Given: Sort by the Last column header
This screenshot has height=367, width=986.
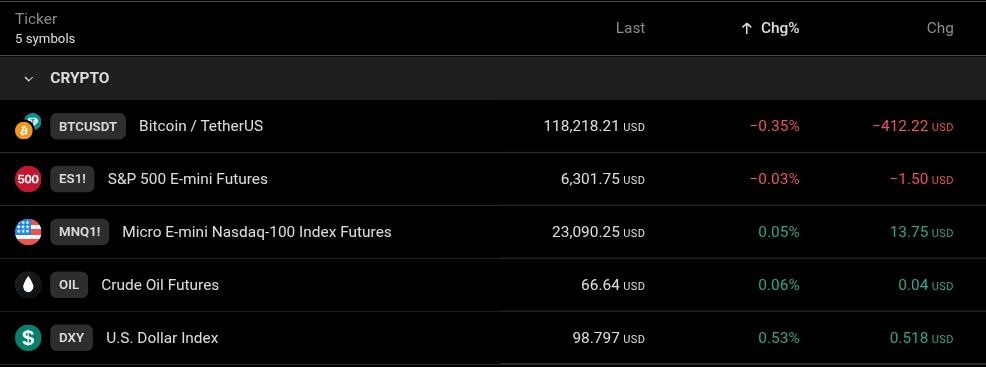Looking at the screenshot, I should [630, 28].
